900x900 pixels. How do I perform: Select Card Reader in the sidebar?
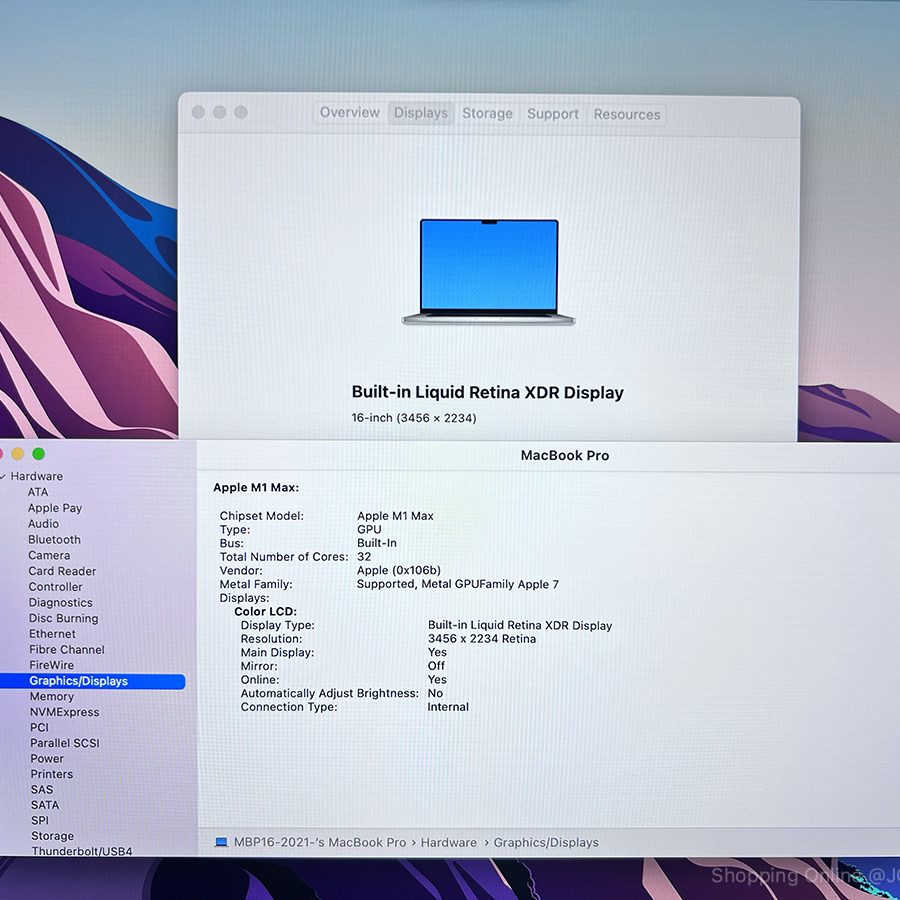(62, 571)
